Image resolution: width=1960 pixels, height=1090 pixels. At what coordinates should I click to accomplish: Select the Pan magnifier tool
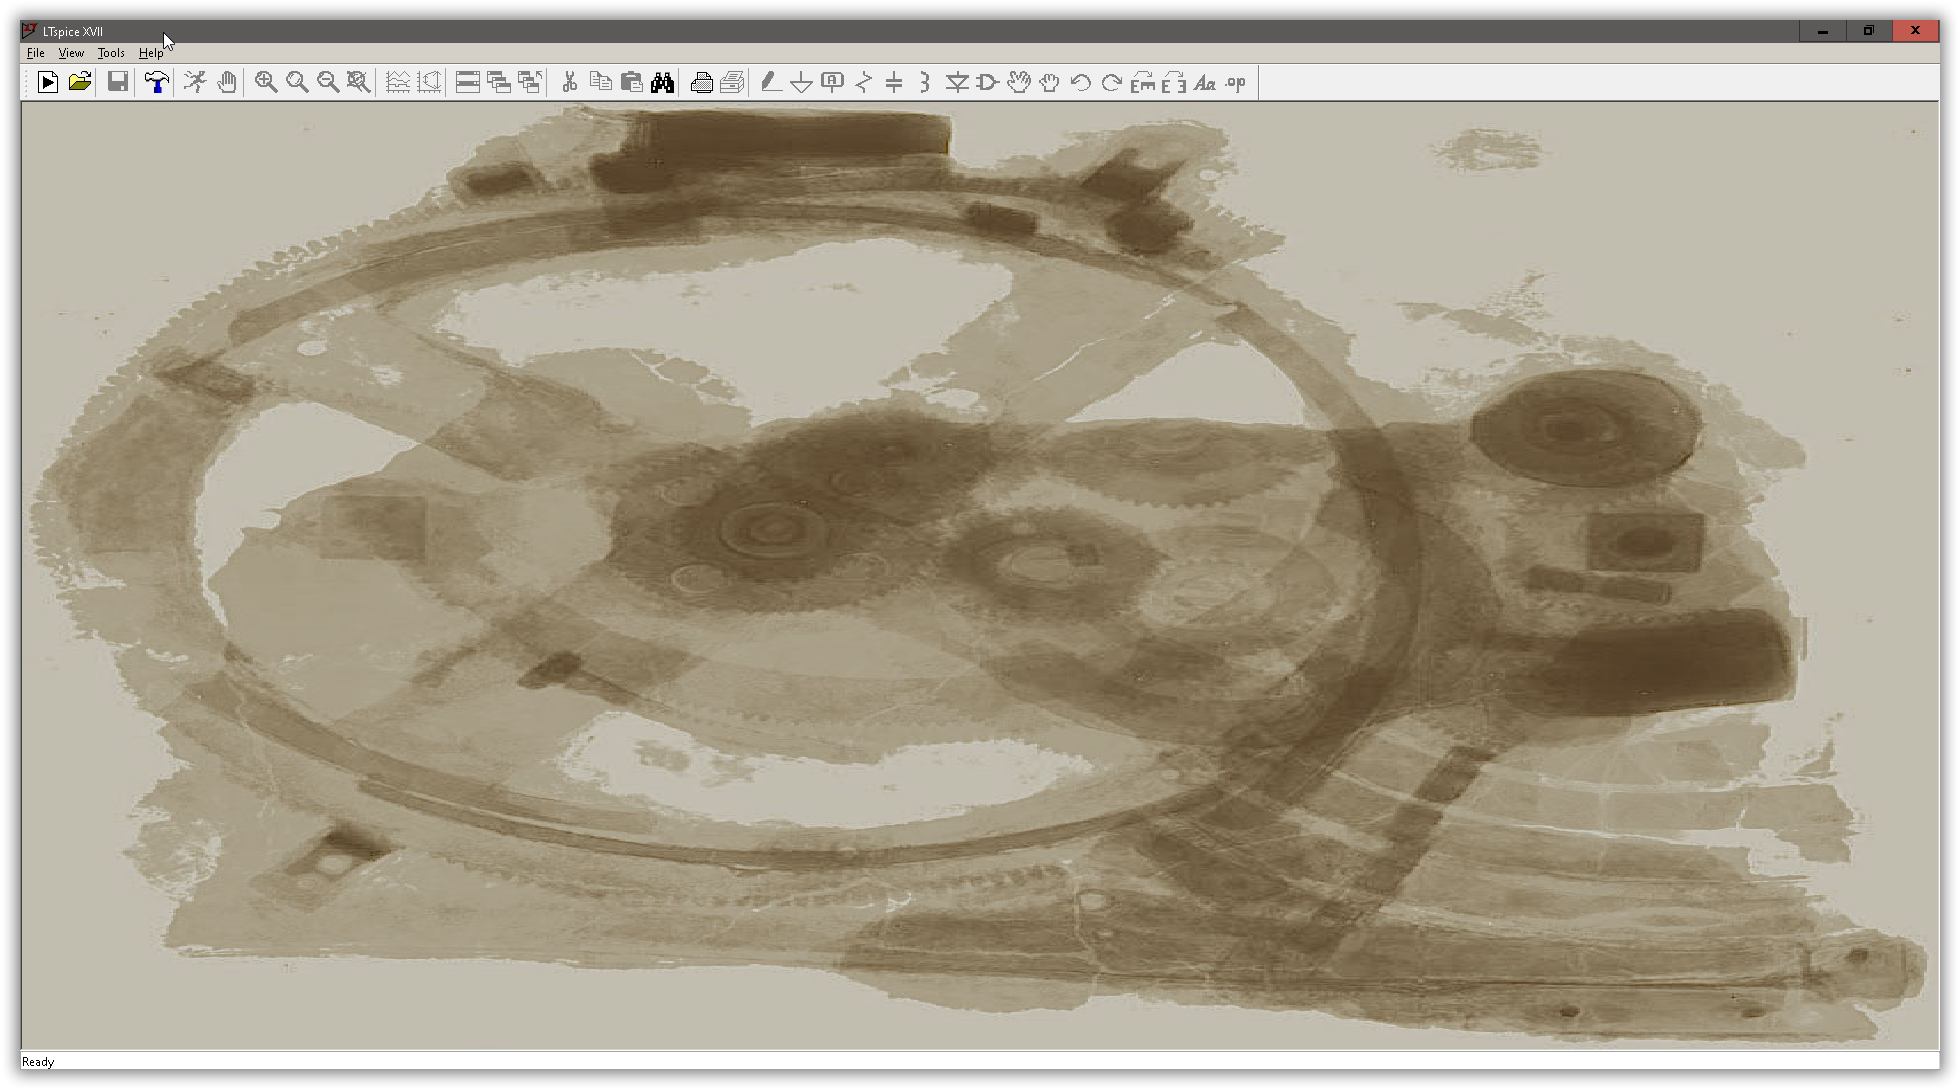[x=297, y=82]
